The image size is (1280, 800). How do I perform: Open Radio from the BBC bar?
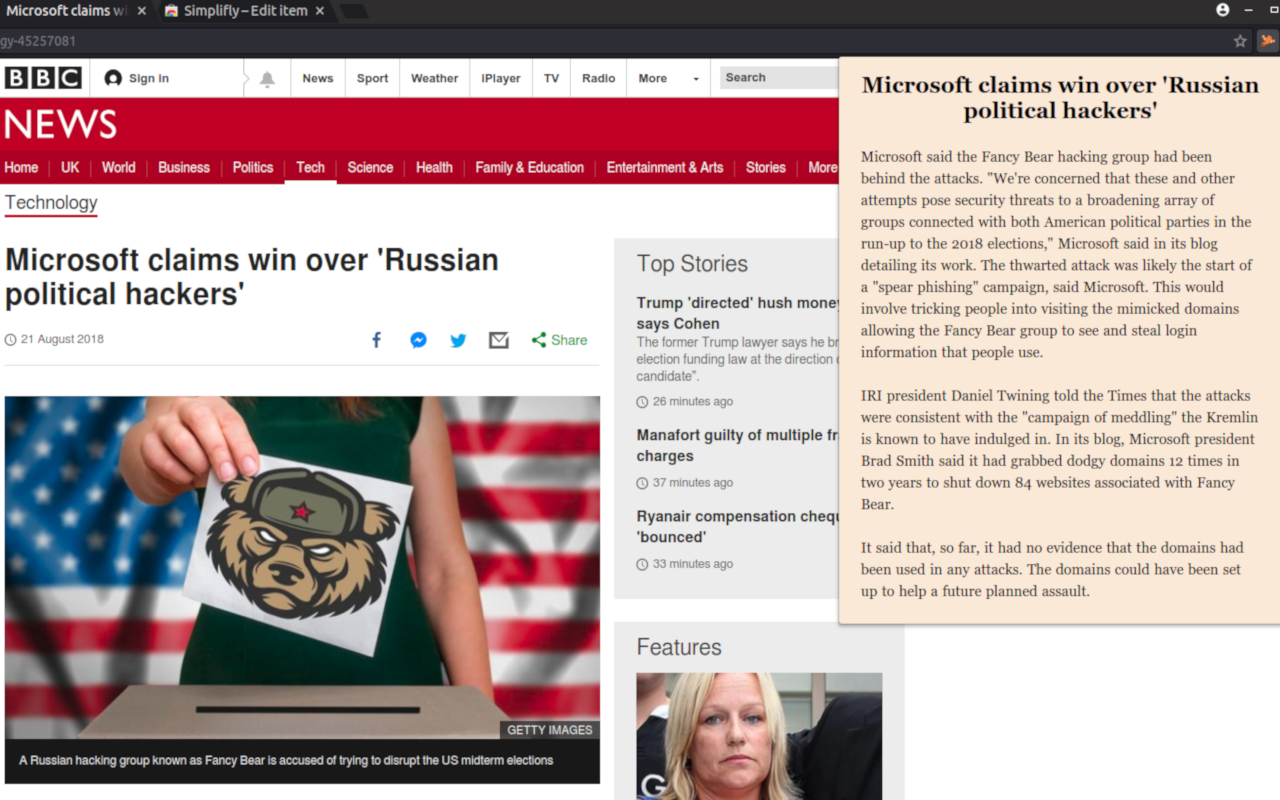click(x=598, y=78)
